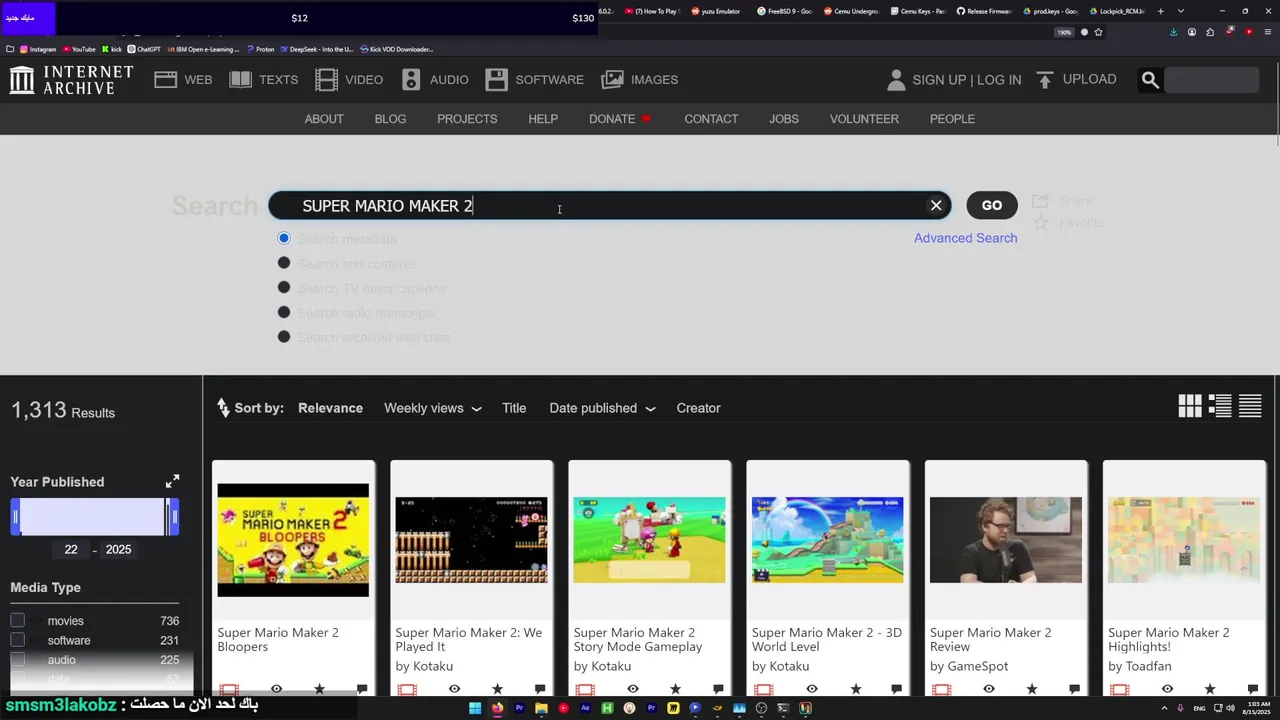Clear the search box with X icon
The width and height of the screenshot is (1280, 720).
click(x=936, y=205)
